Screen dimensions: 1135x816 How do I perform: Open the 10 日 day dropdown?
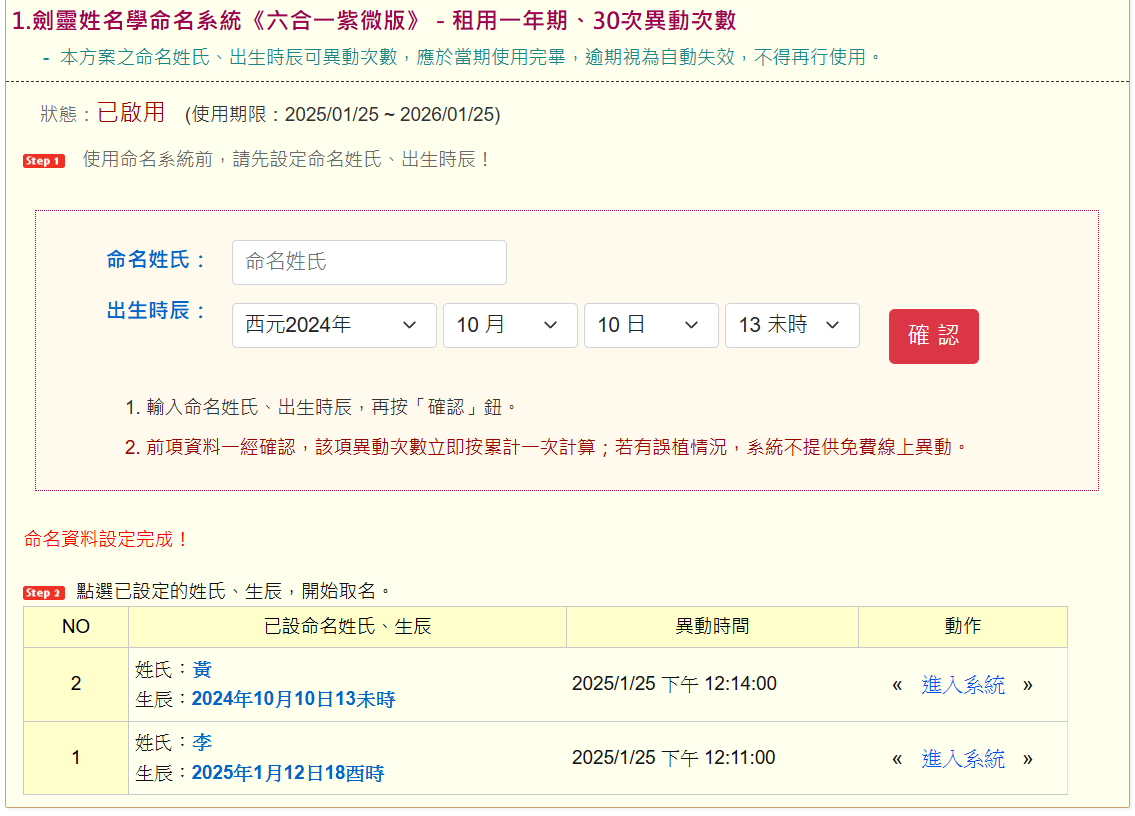(651, 325)
